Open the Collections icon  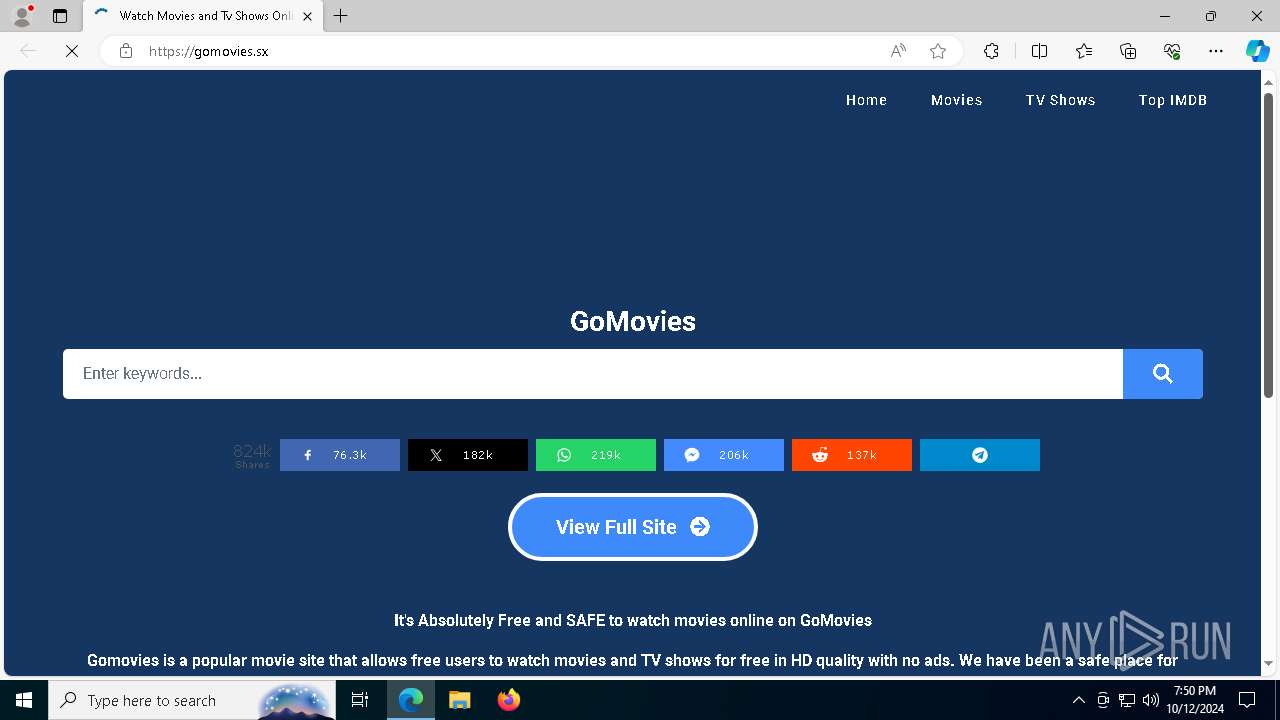pos(1128,51)
